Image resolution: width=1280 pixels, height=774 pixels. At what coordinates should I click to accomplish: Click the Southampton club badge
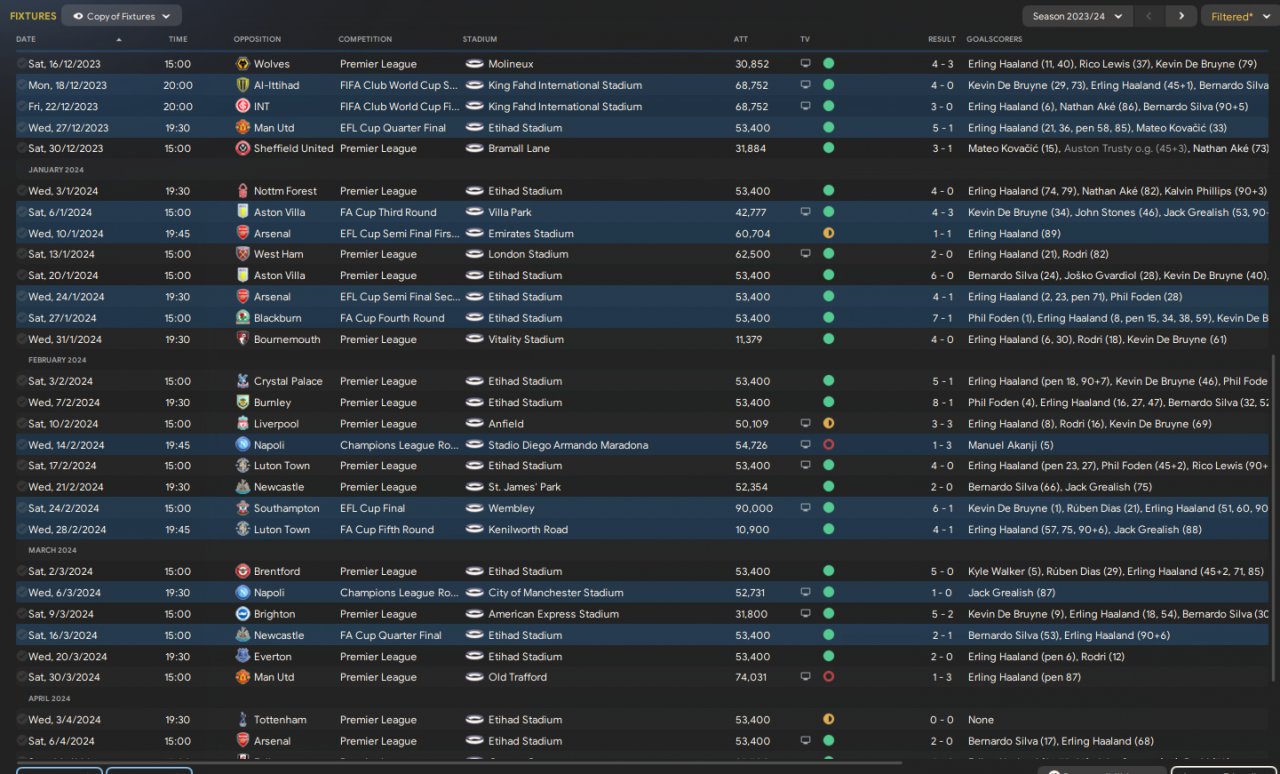242,508
